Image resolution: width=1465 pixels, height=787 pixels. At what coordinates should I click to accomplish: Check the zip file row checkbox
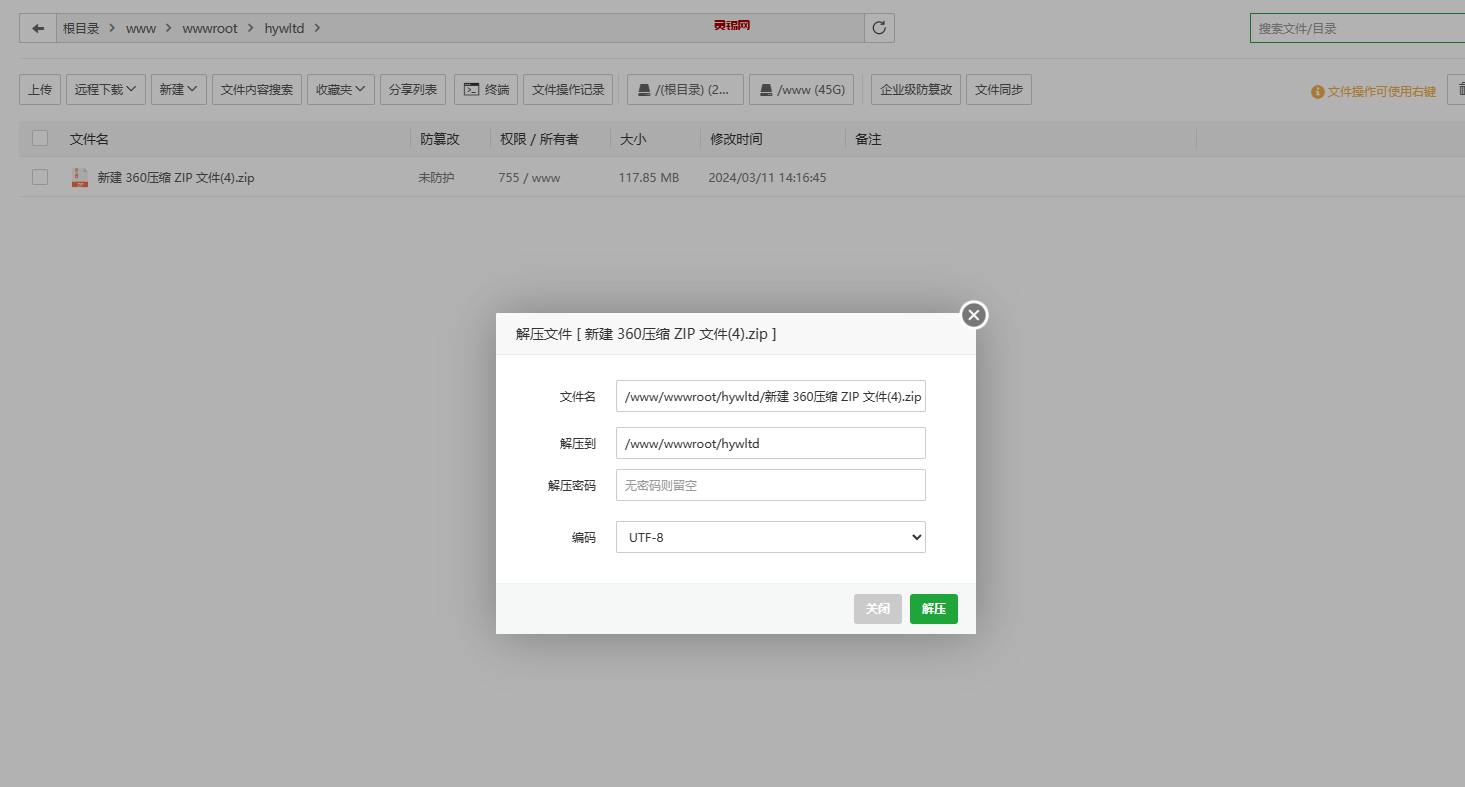pos(40,178)
